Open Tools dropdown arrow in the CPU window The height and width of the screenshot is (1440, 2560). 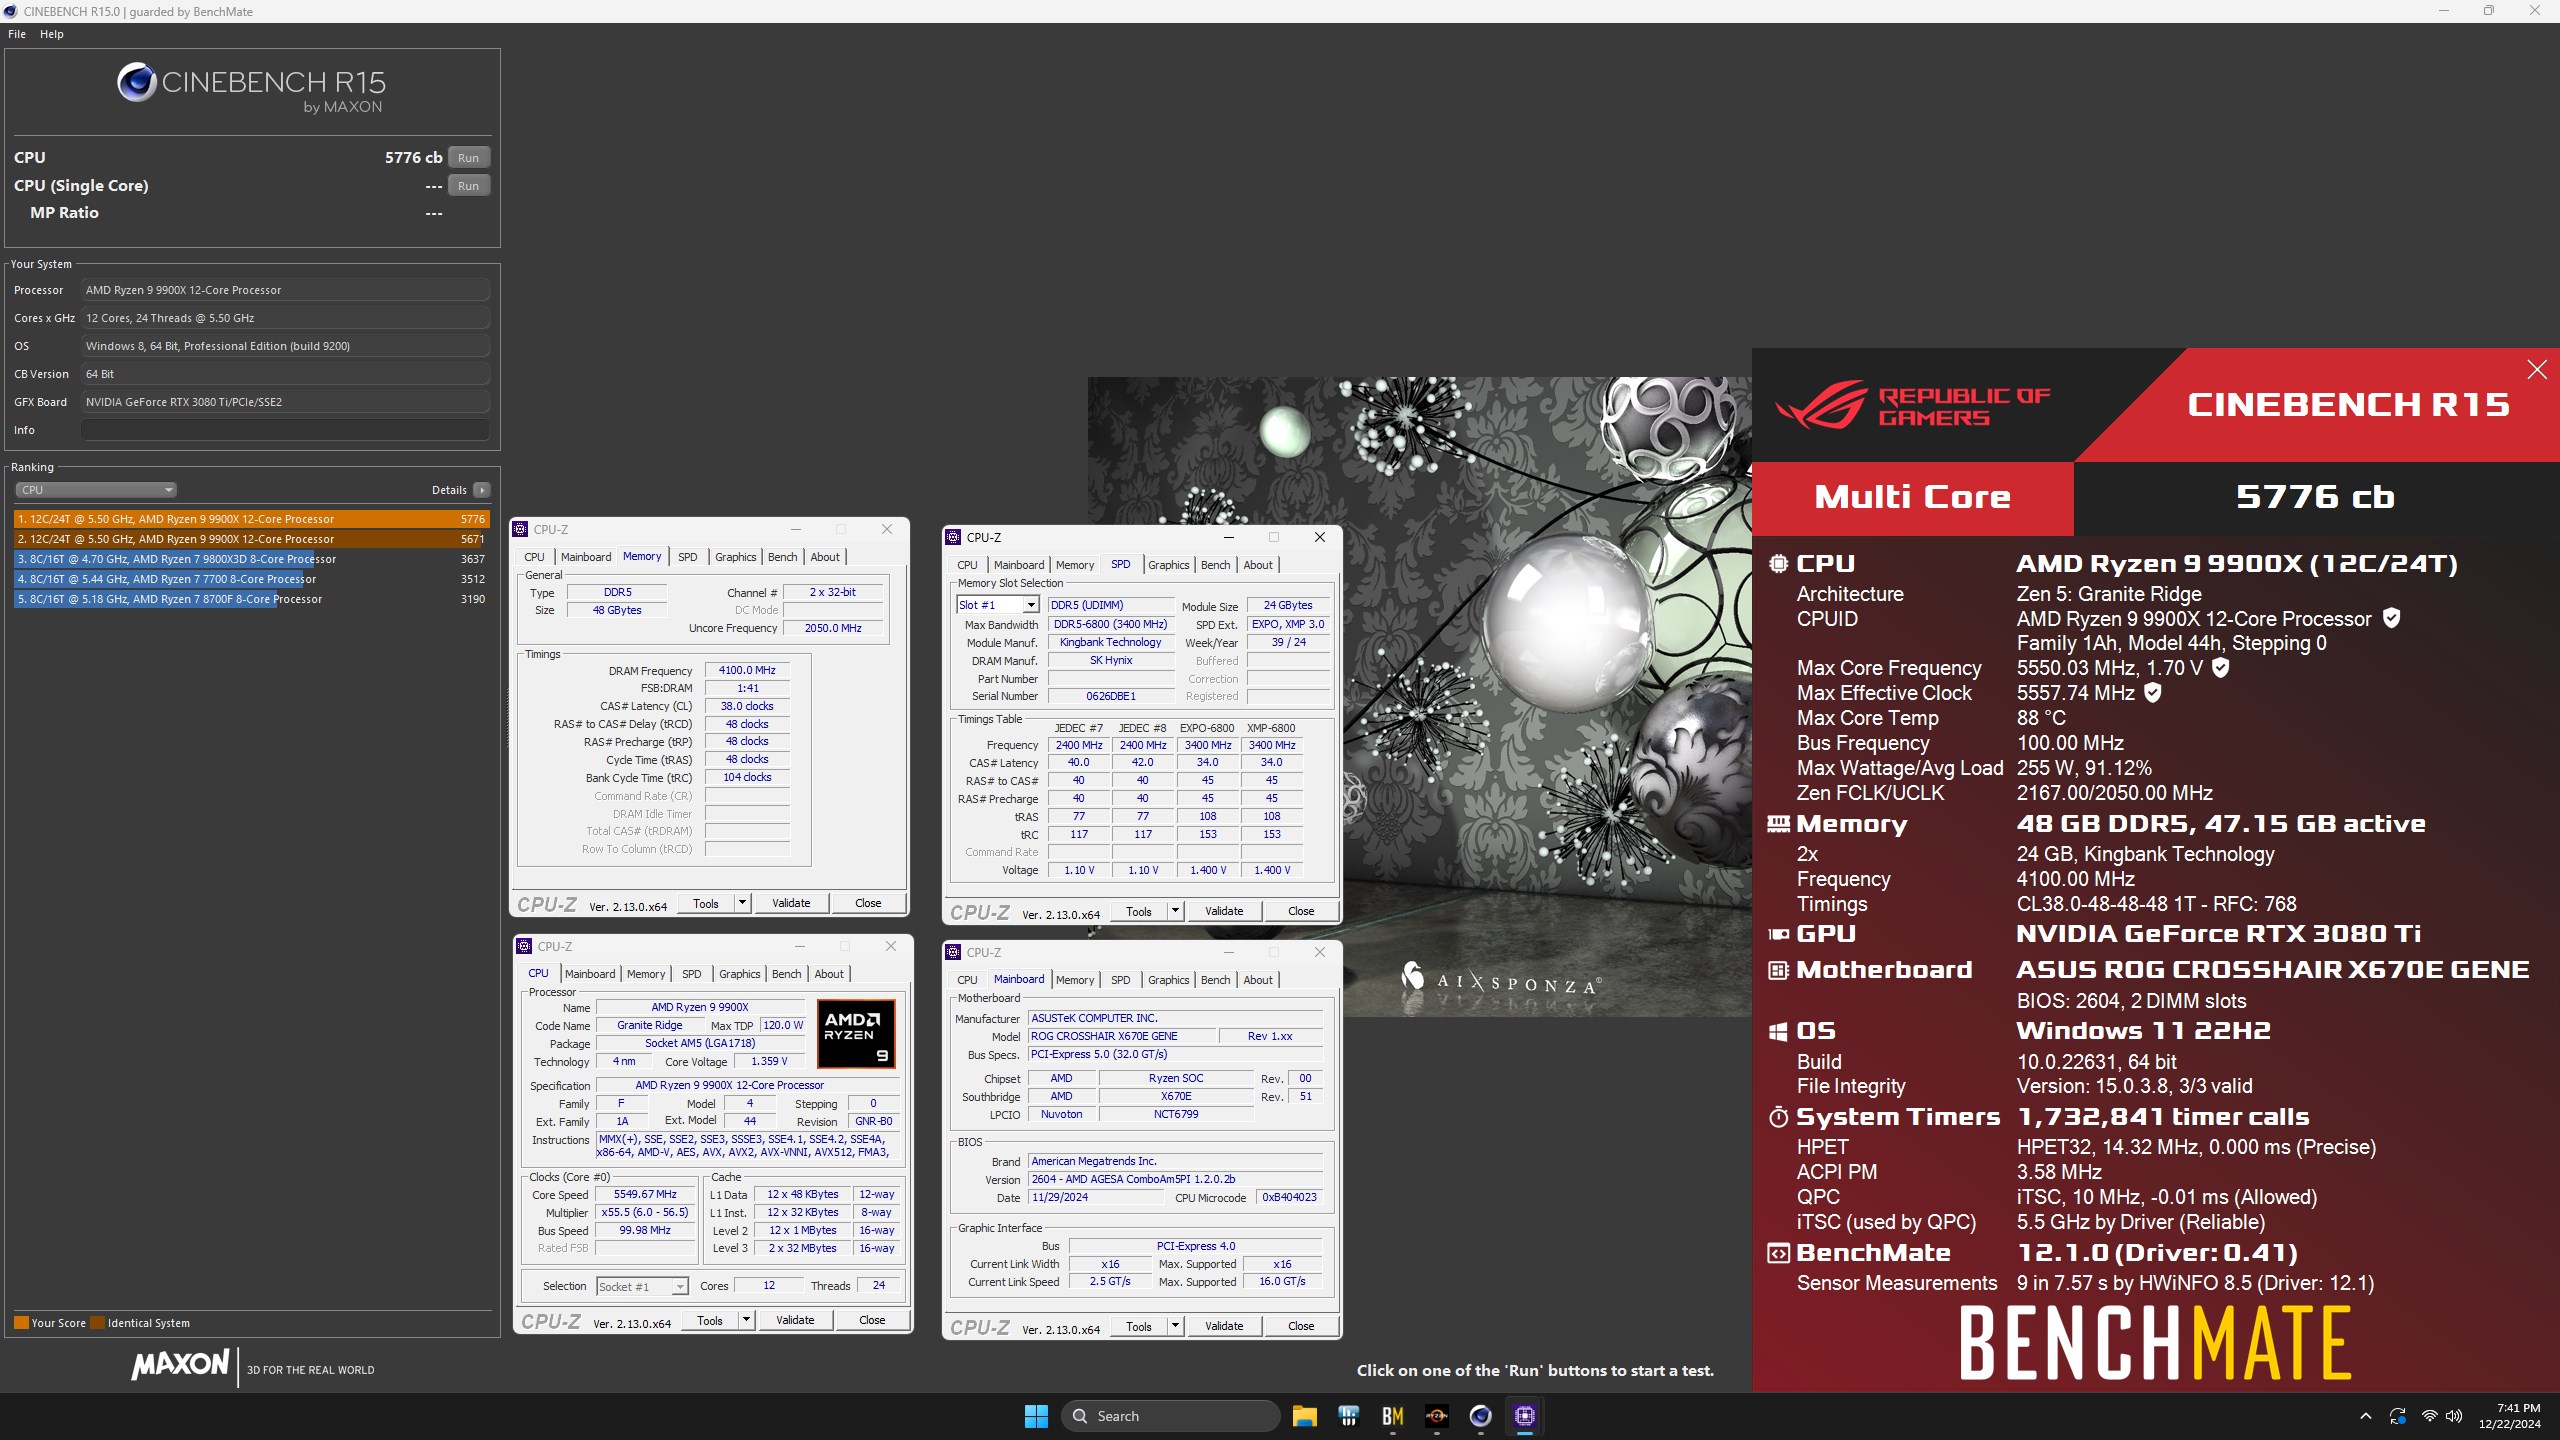click(746, 1320)
